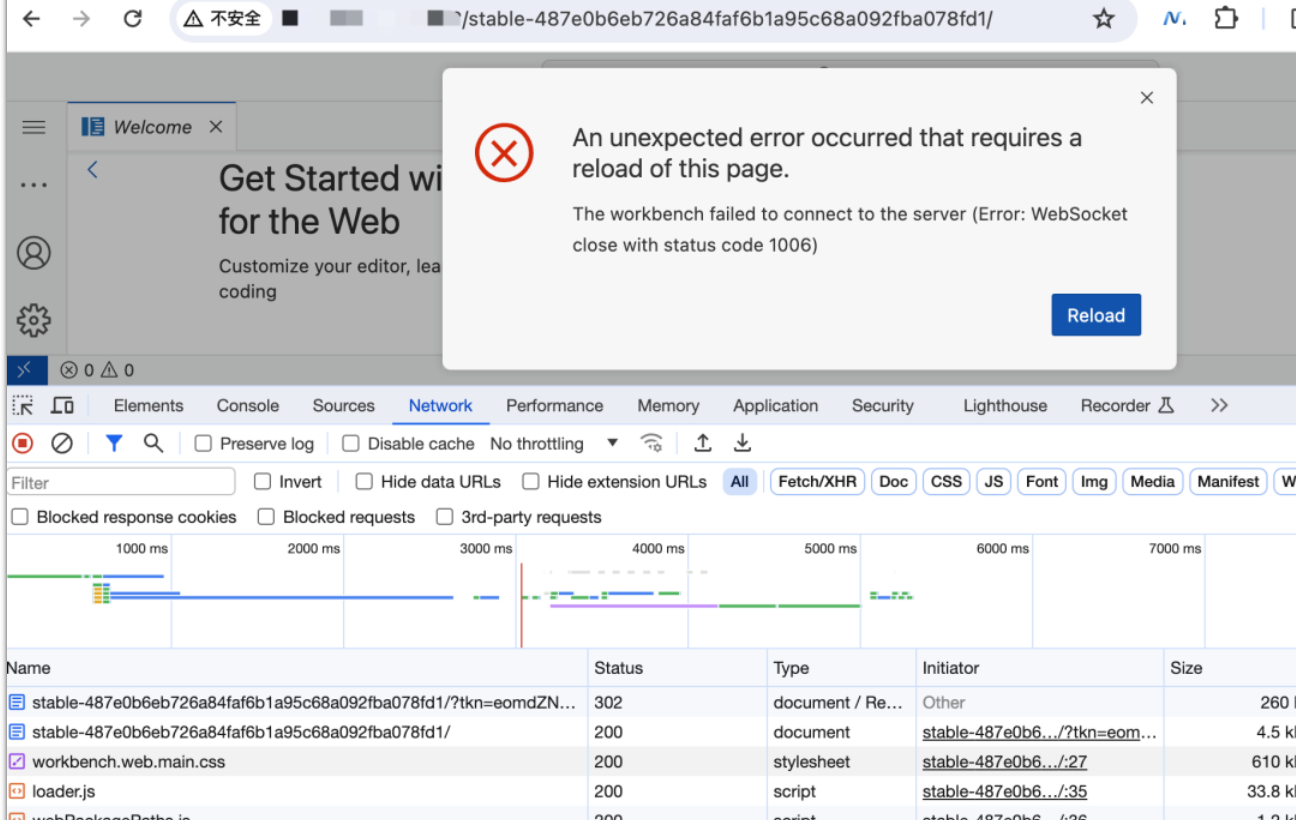Click the Reload button in the dialog
Screen dimensions: 1296x820
[1096, 315]
